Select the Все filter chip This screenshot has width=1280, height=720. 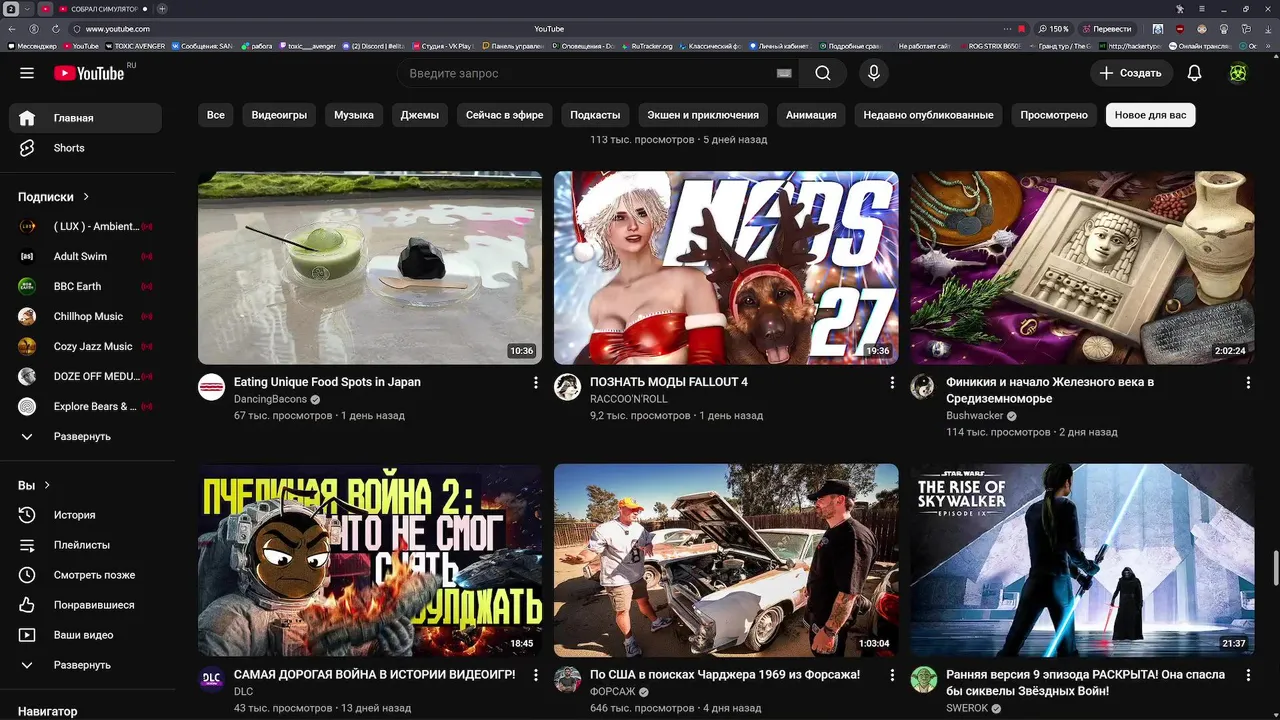pos(216,115)
